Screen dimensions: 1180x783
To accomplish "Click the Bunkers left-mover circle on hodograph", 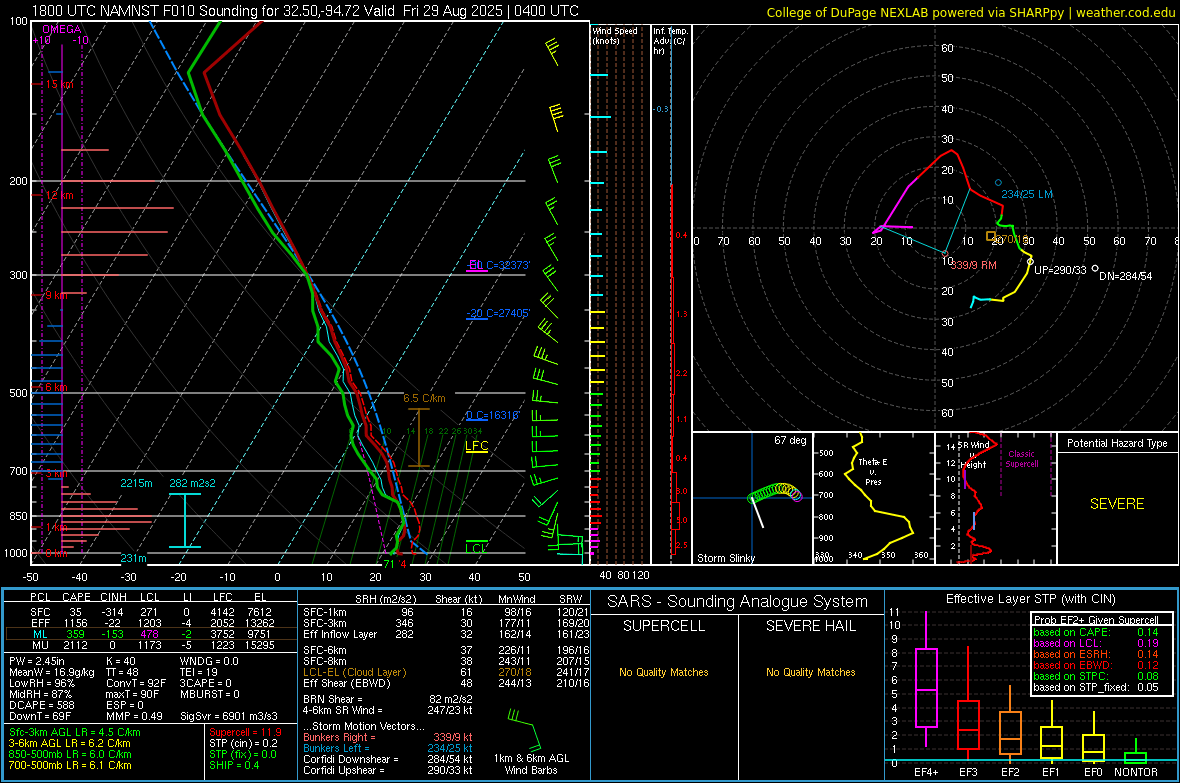I will click(999, 183).
